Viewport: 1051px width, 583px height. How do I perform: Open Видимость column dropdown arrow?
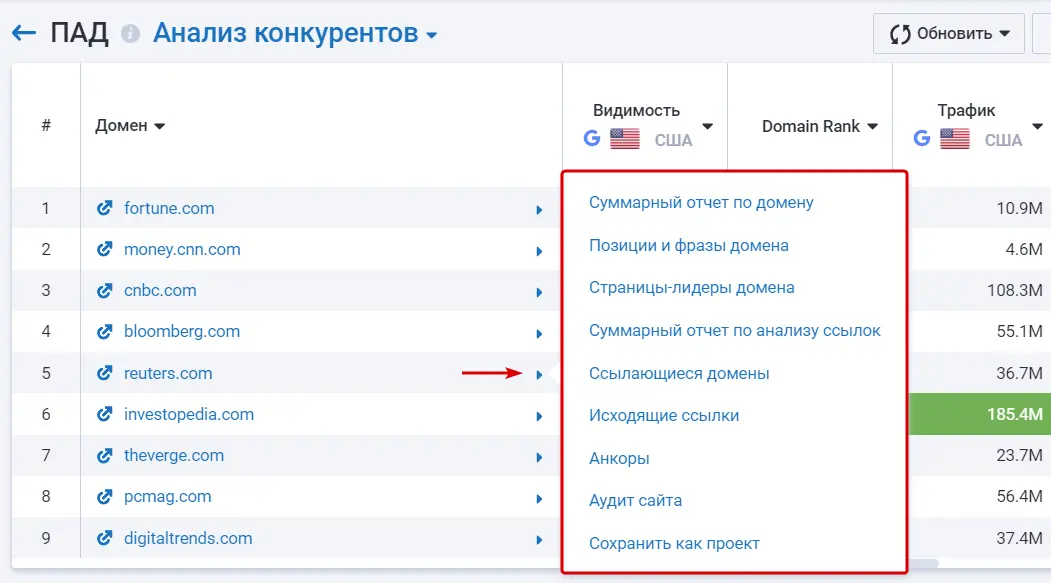tap(707, 126)
